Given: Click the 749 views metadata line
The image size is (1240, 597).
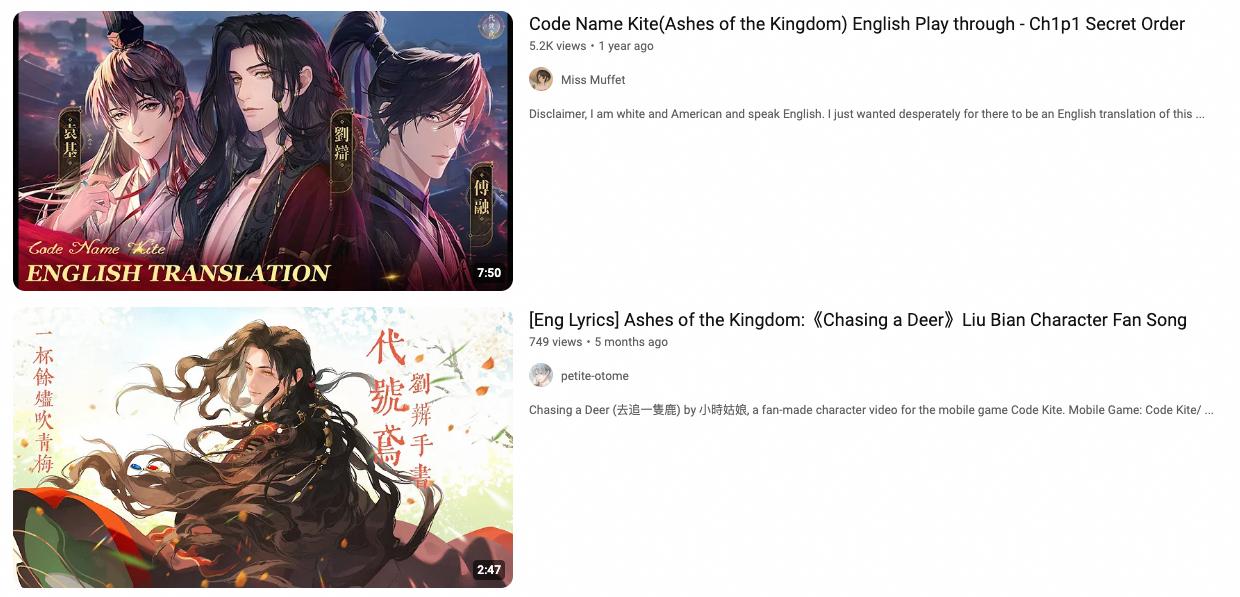Looking at the screenshot, I should (x=598, y=342).
